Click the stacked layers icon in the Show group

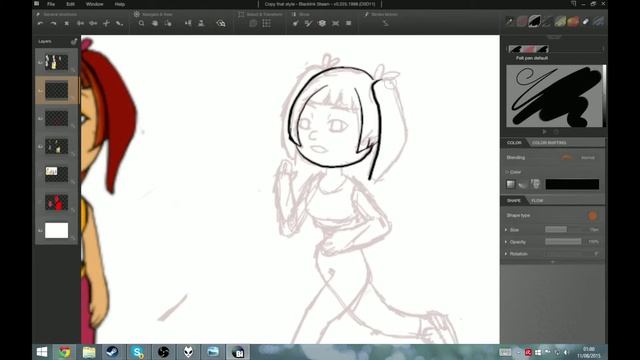coord(322,23)
